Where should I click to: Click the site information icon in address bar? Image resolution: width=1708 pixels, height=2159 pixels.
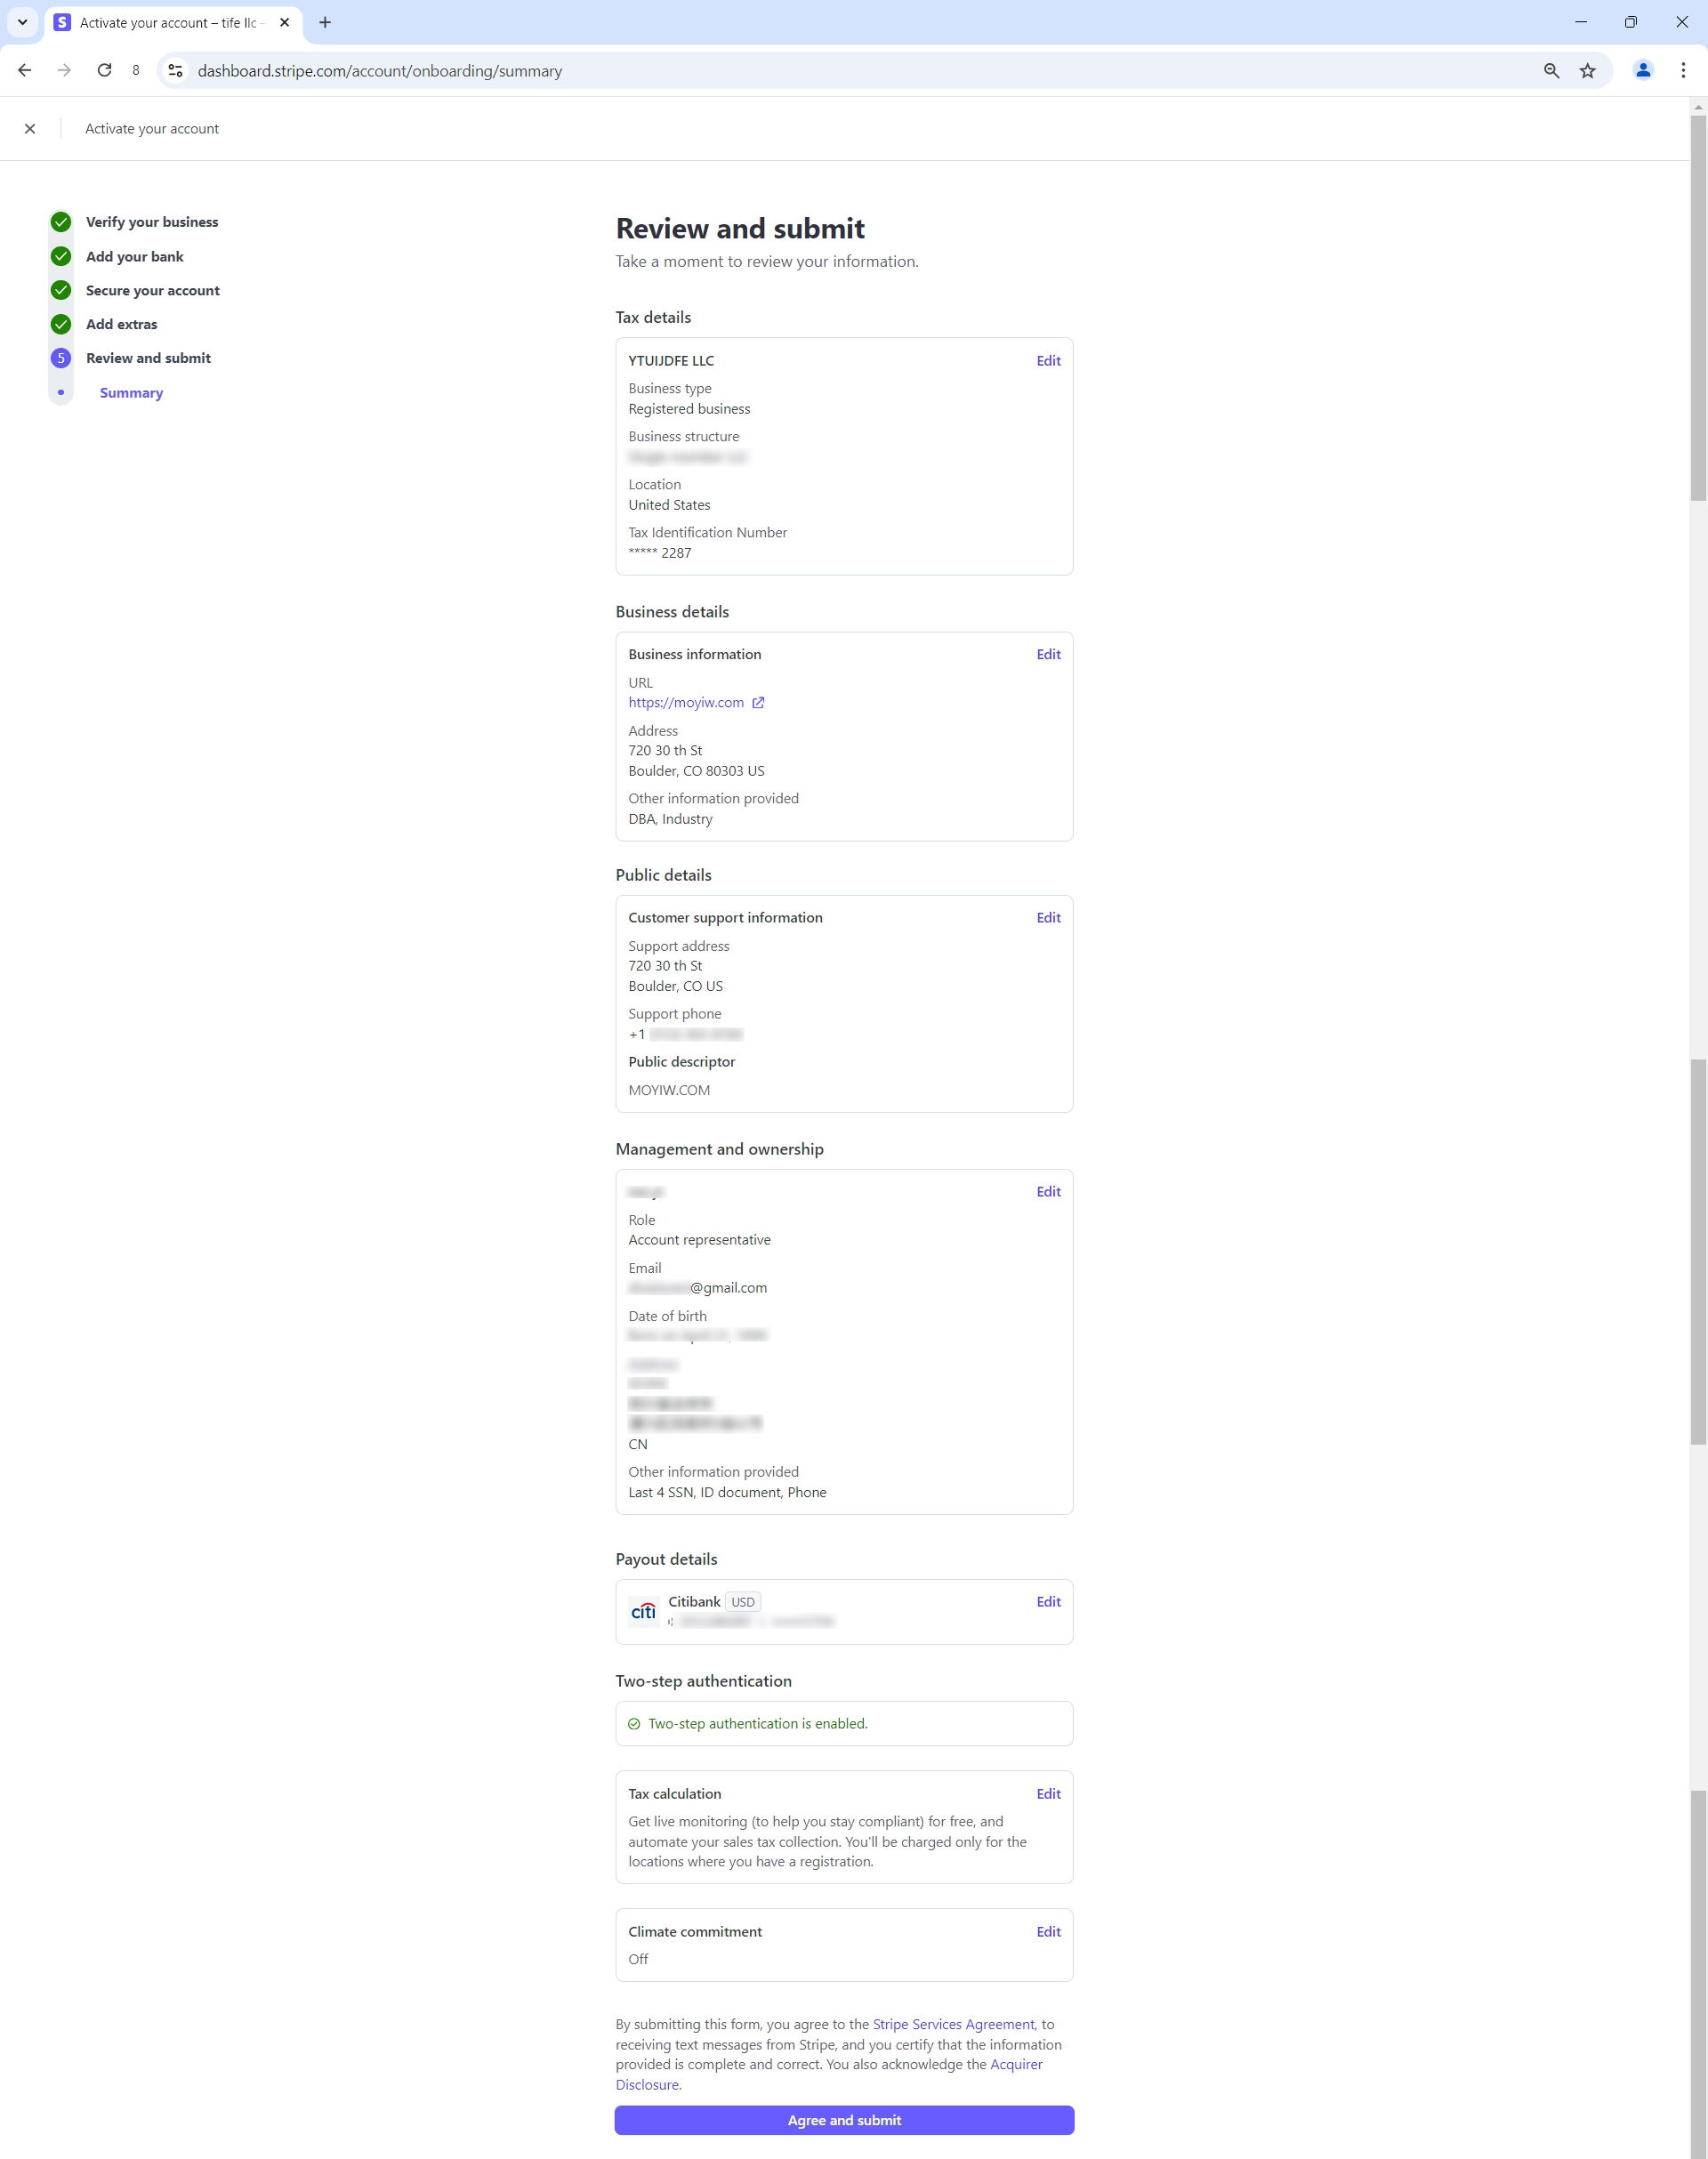coord(176,70)
